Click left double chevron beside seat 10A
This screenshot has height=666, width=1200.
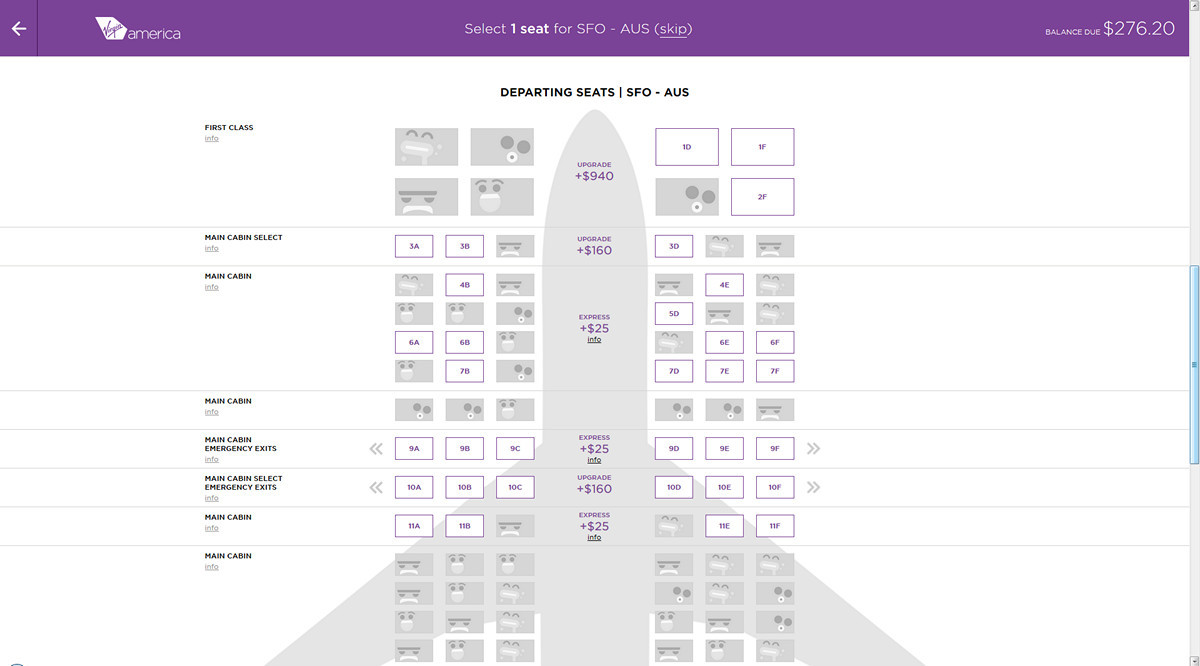(x=376, y=488)
